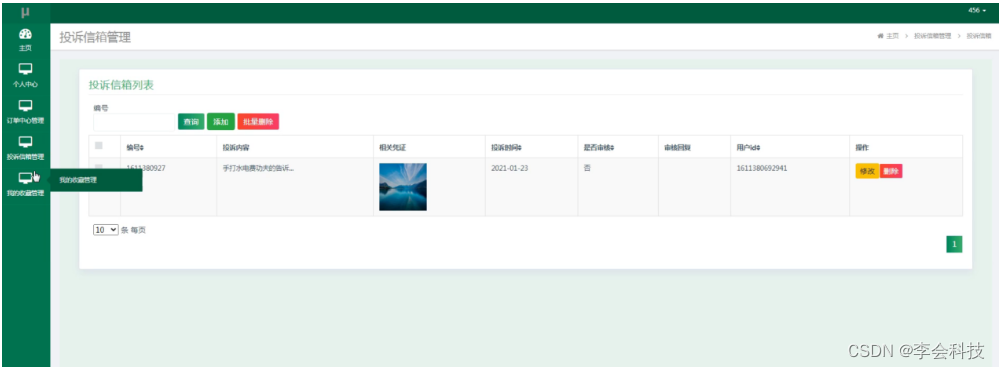Click the 投诉信箱管理 page heading

point(95,37)
